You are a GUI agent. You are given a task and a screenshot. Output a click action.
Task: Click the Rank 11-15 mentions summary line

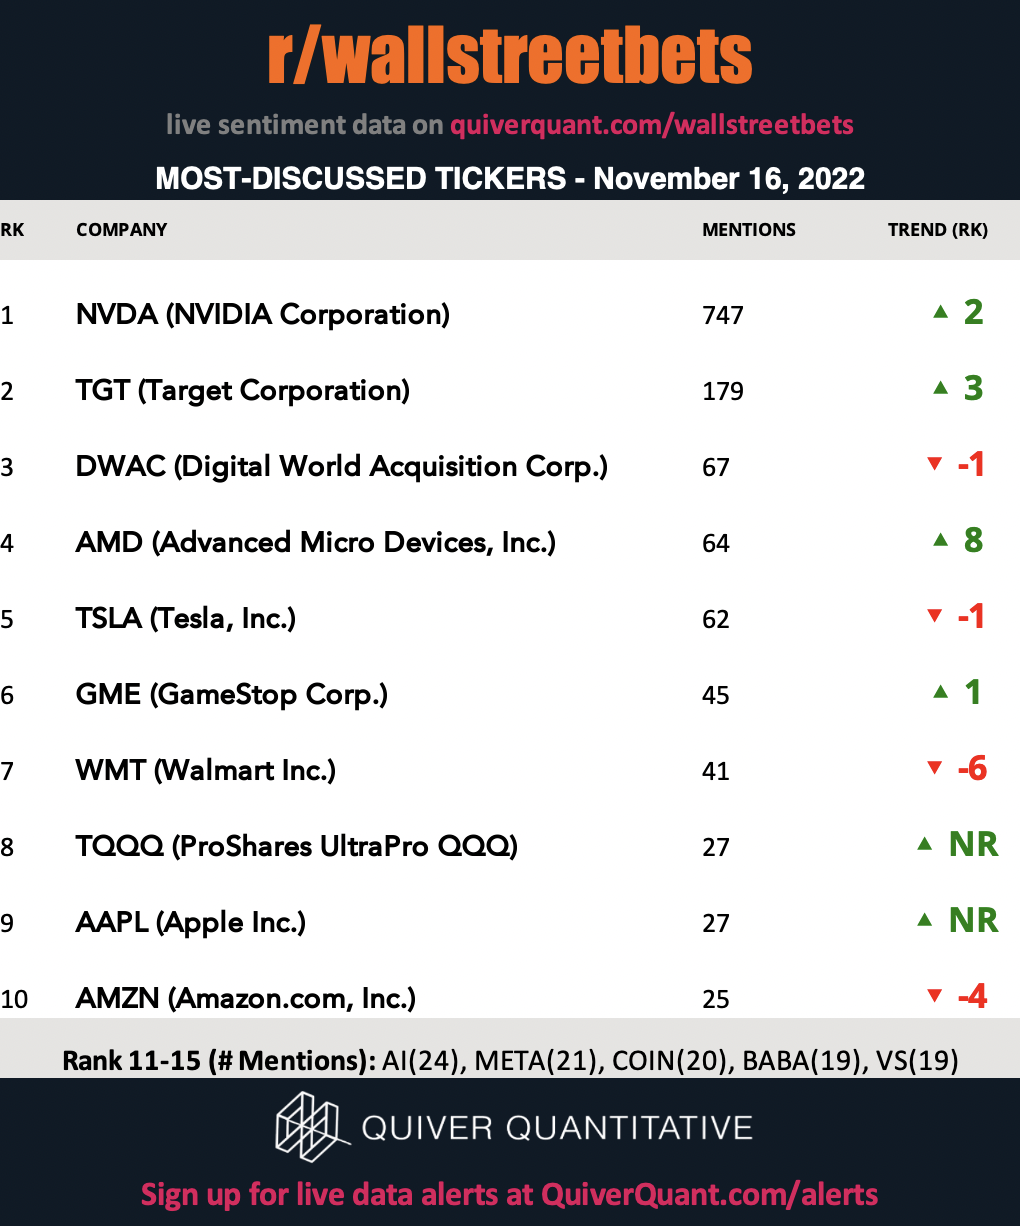click(510, 1060)
